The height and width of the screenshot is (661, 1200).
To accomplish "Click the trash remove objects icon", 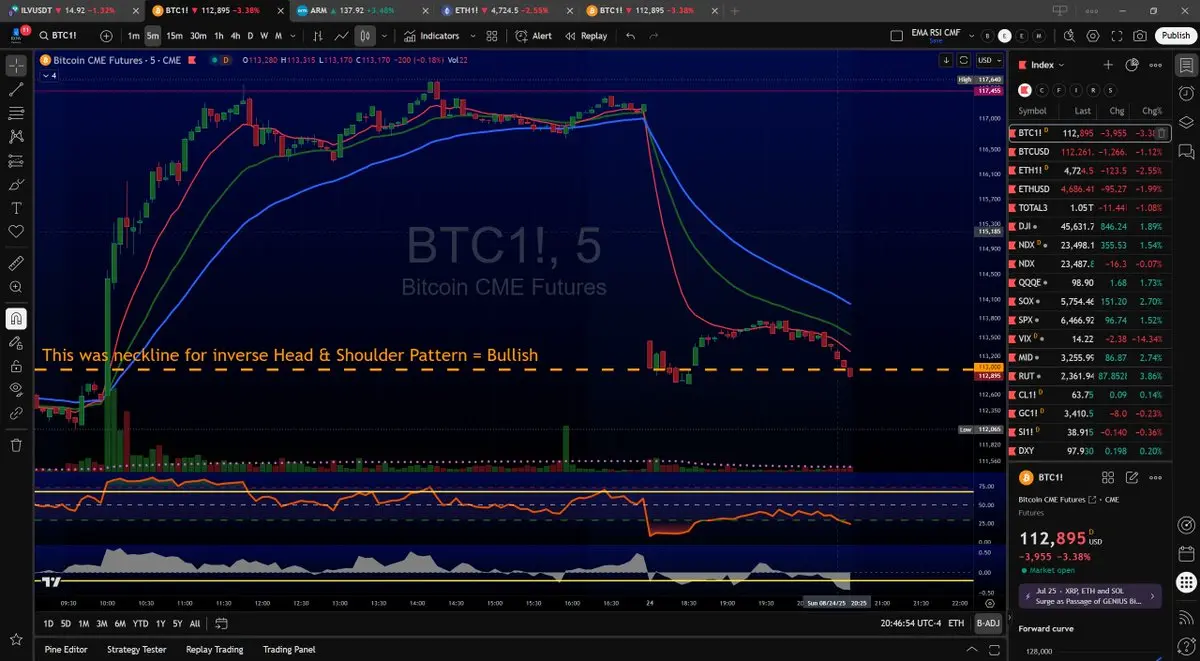I will [16, 445].
